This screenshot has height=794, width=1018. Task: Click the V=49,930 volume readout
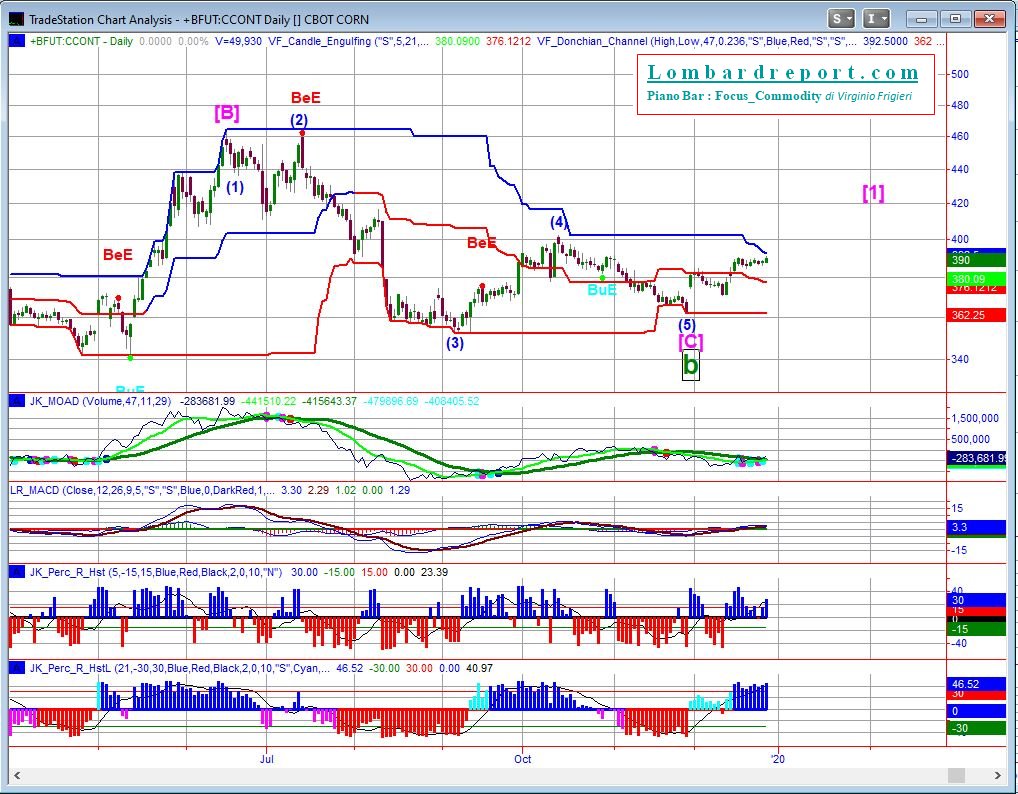pyautogui.click(x=238, y=41)
